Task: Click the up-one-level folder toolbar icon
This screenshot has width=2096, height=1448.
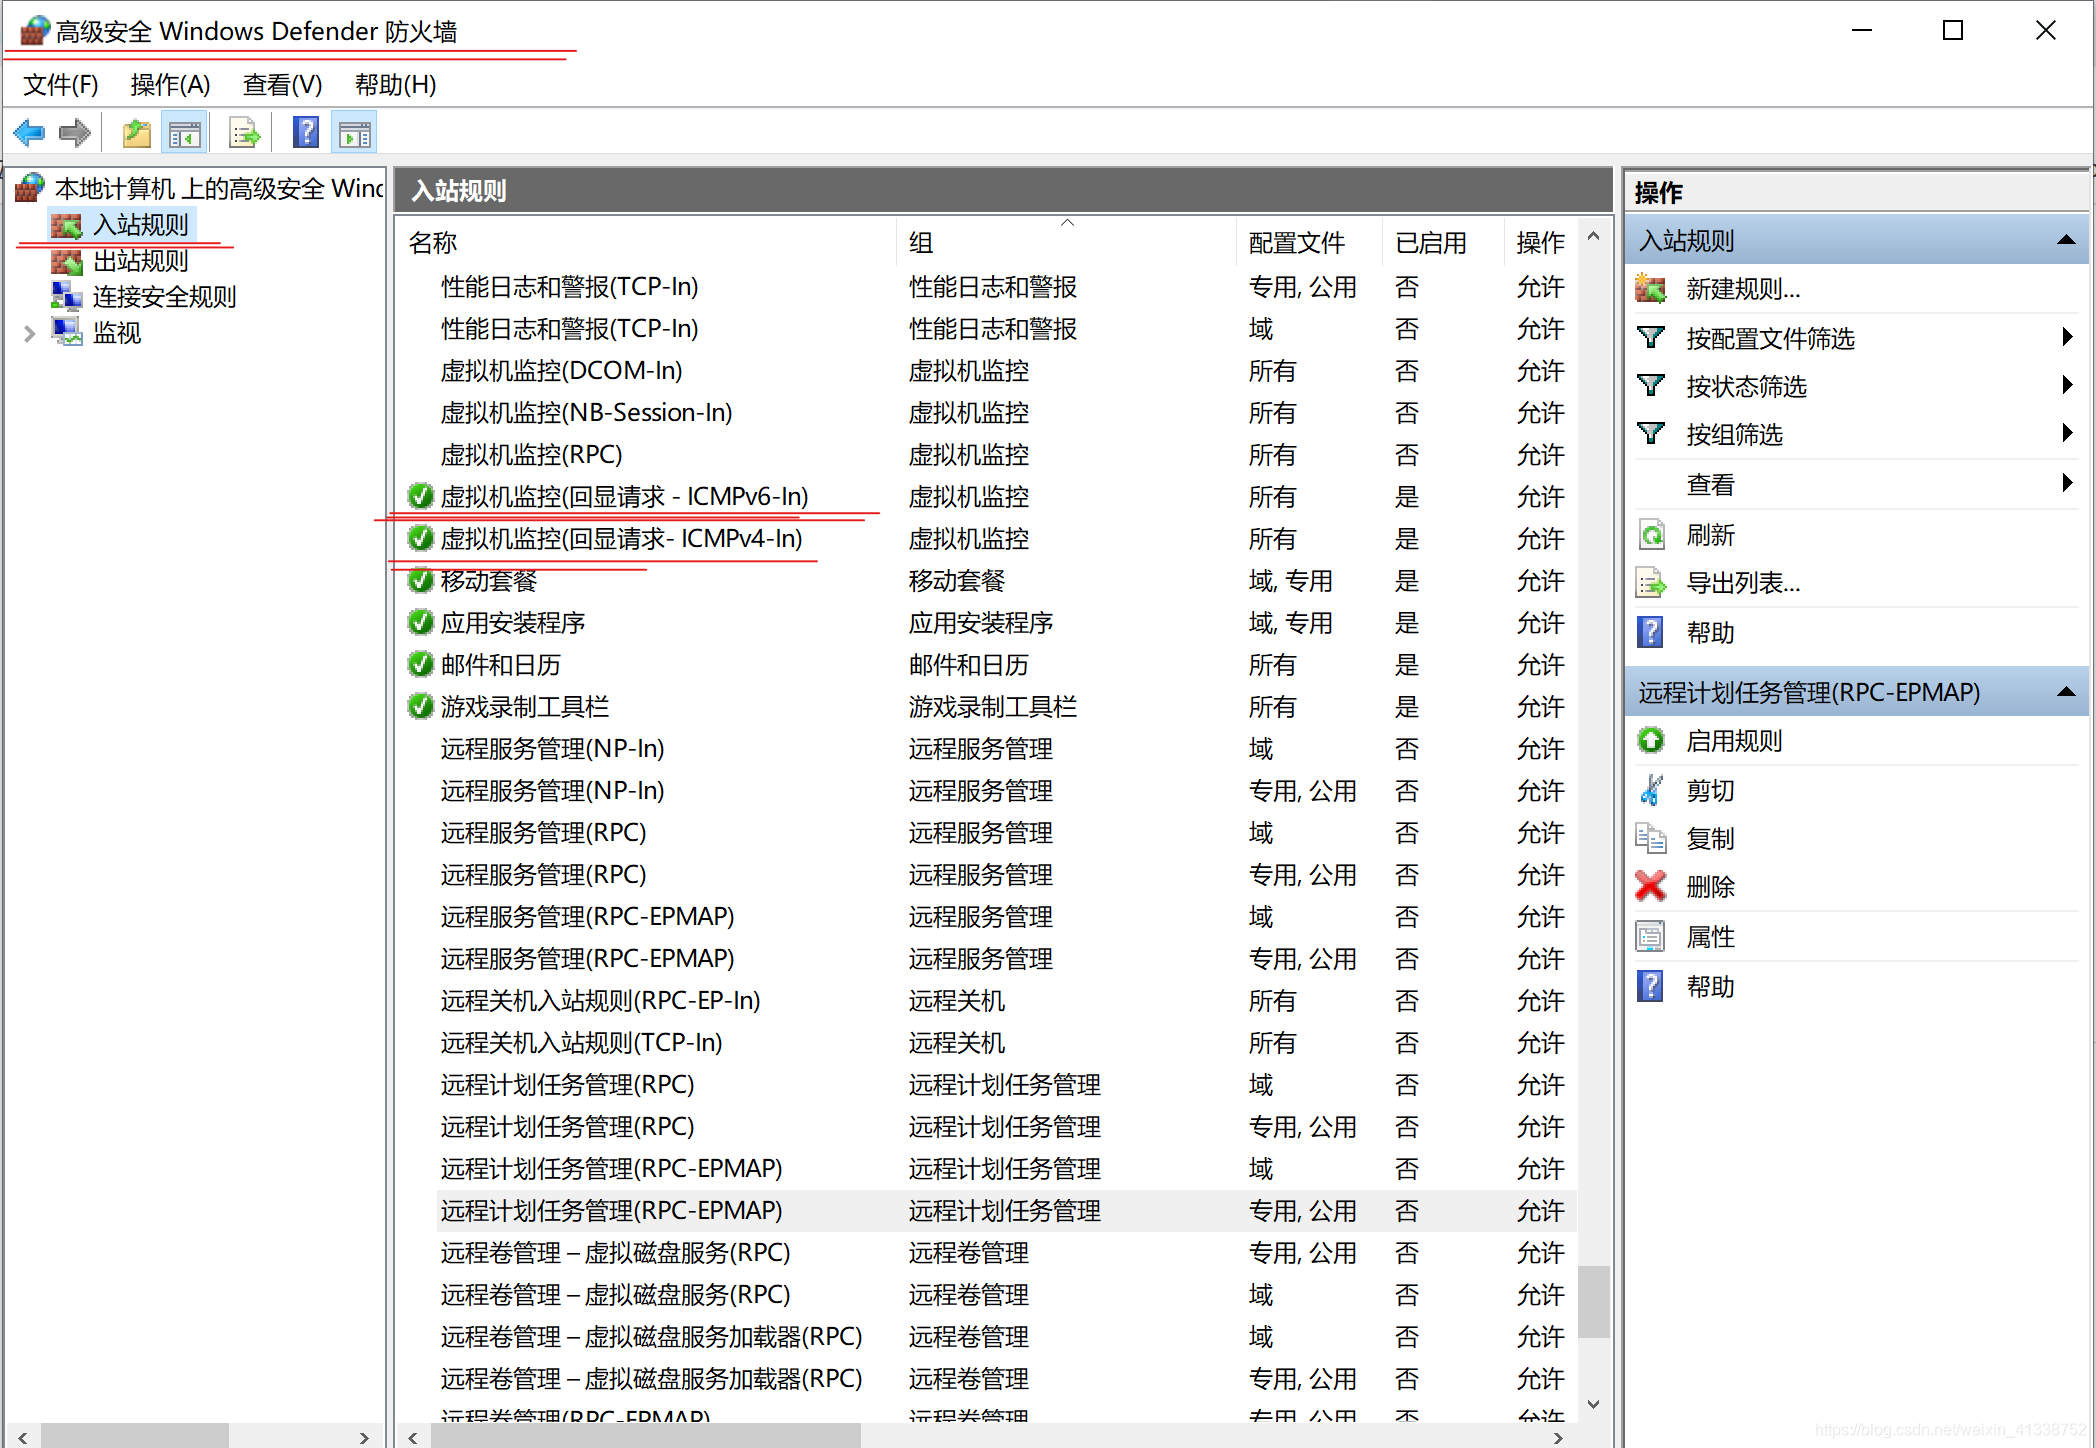Action: (x=136, y=133)
